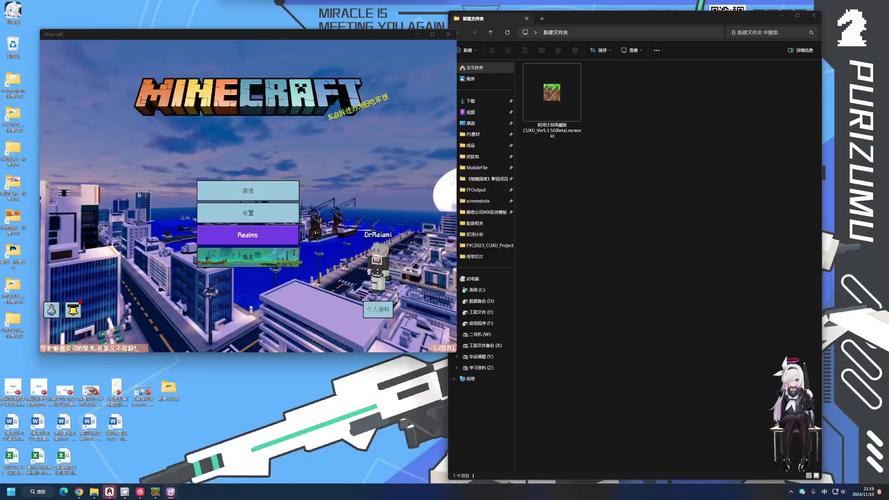The image size is (889, 500).
Task: Click the Copy icon in Explorer toolbar
Action: tap(508, 50)
